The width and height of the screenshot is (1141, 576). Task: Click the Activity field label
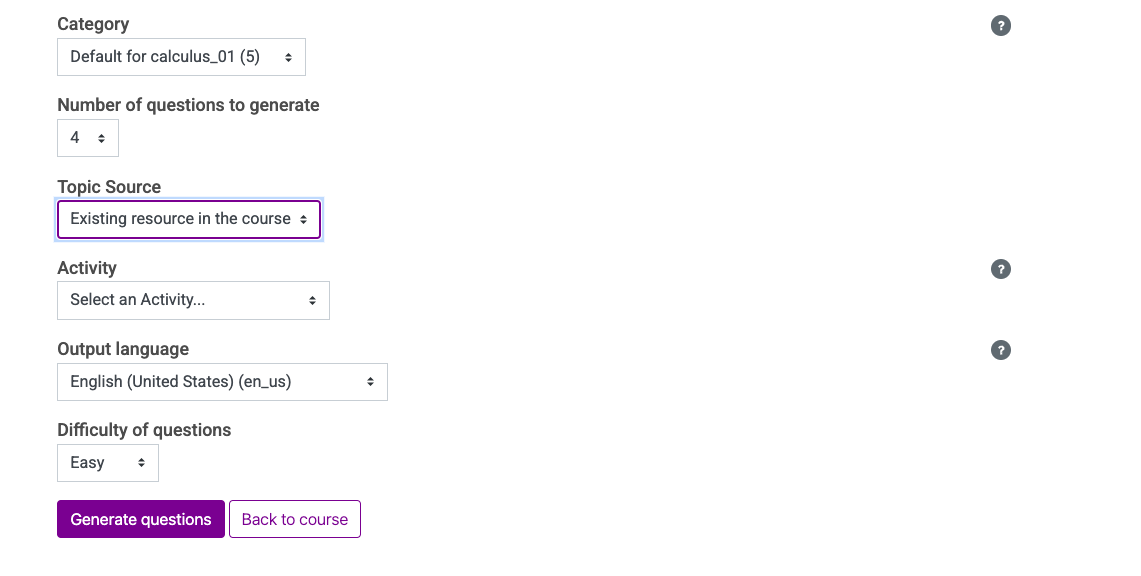[x=87, y=268]
